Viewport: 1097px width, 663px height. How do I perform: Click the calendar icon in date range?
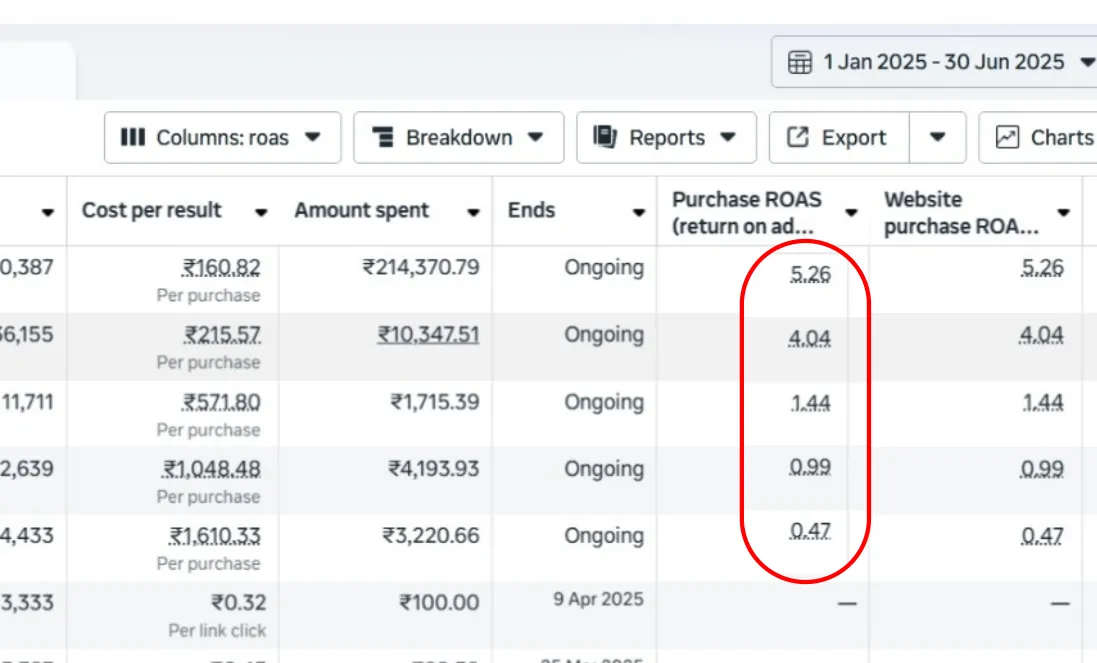pos(800,62)
